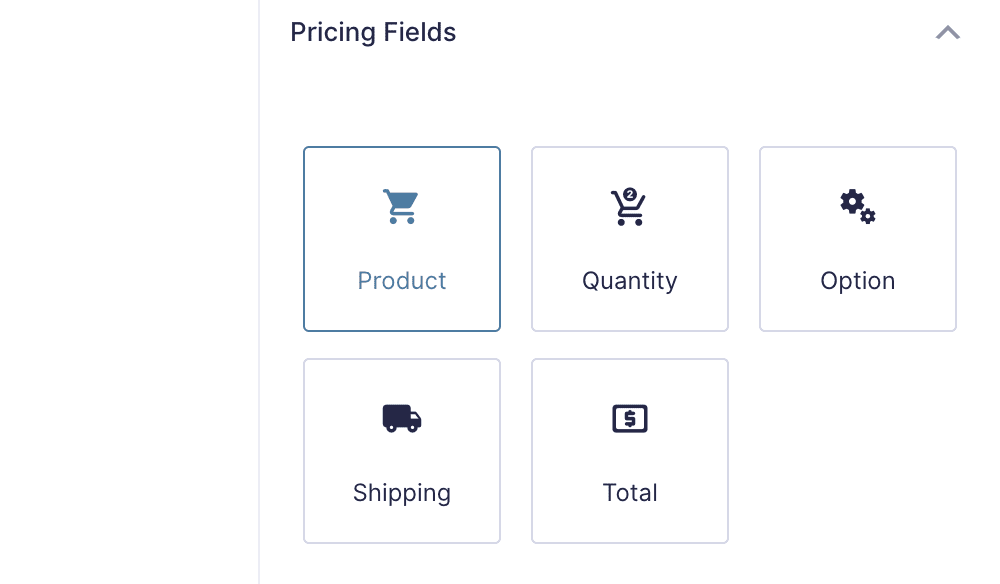Screen dimensions: 1000x584
Task: Click the shopping cart Product icon
Action: click(401, 206)
